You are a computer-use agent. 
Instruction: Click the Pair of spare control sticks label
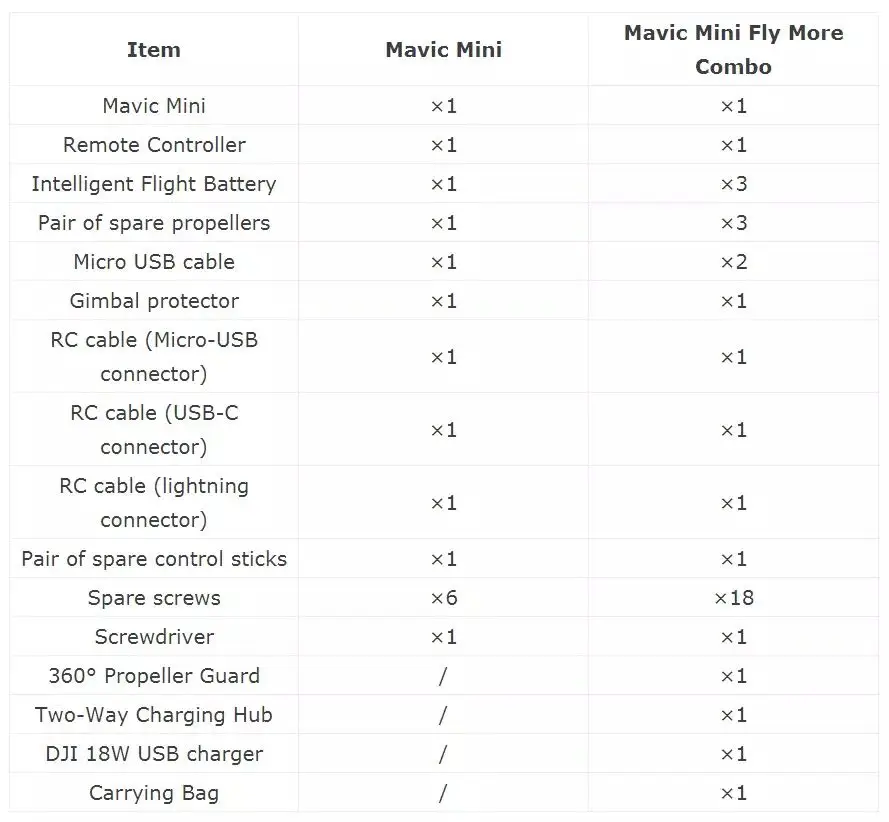(154, 559)
